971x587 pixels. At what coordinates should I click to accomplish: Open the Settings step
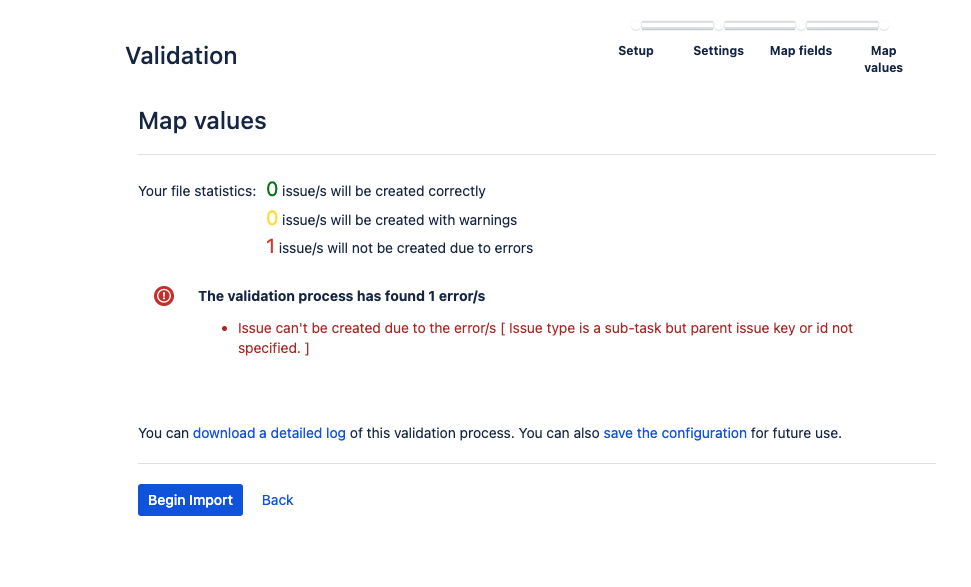(718, 50)
